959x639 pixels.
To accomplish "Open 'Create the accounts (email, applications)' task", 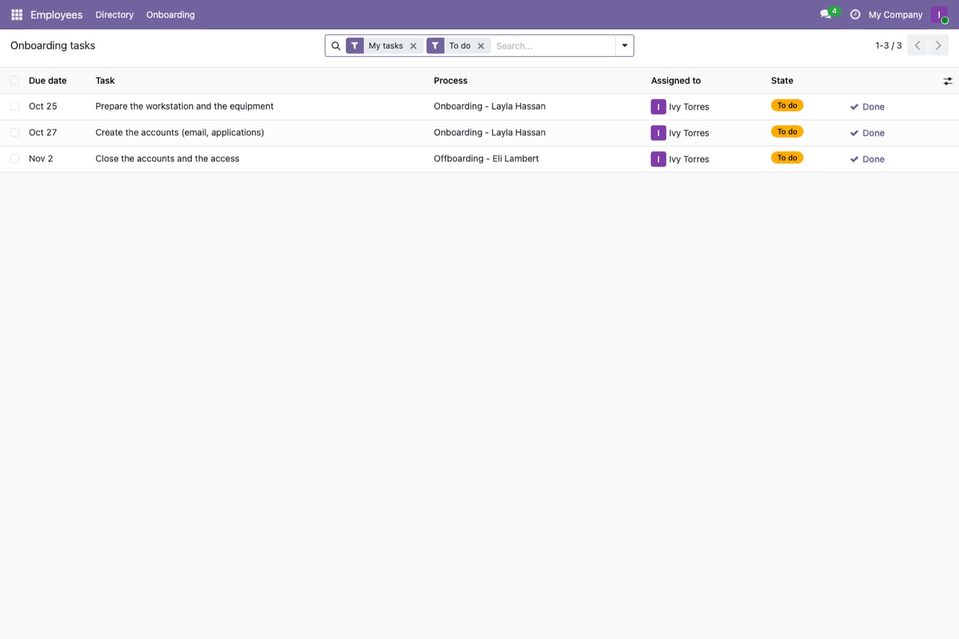I will 180,133.
